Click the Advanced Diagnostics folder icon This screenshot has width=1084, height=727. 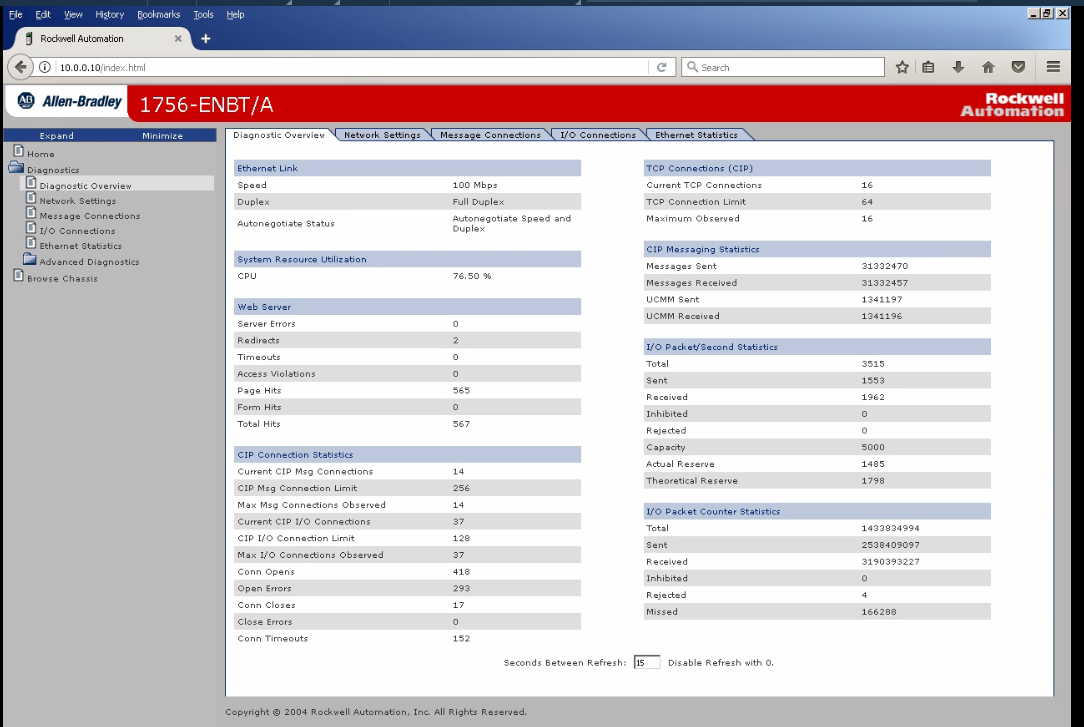(29, 258)
